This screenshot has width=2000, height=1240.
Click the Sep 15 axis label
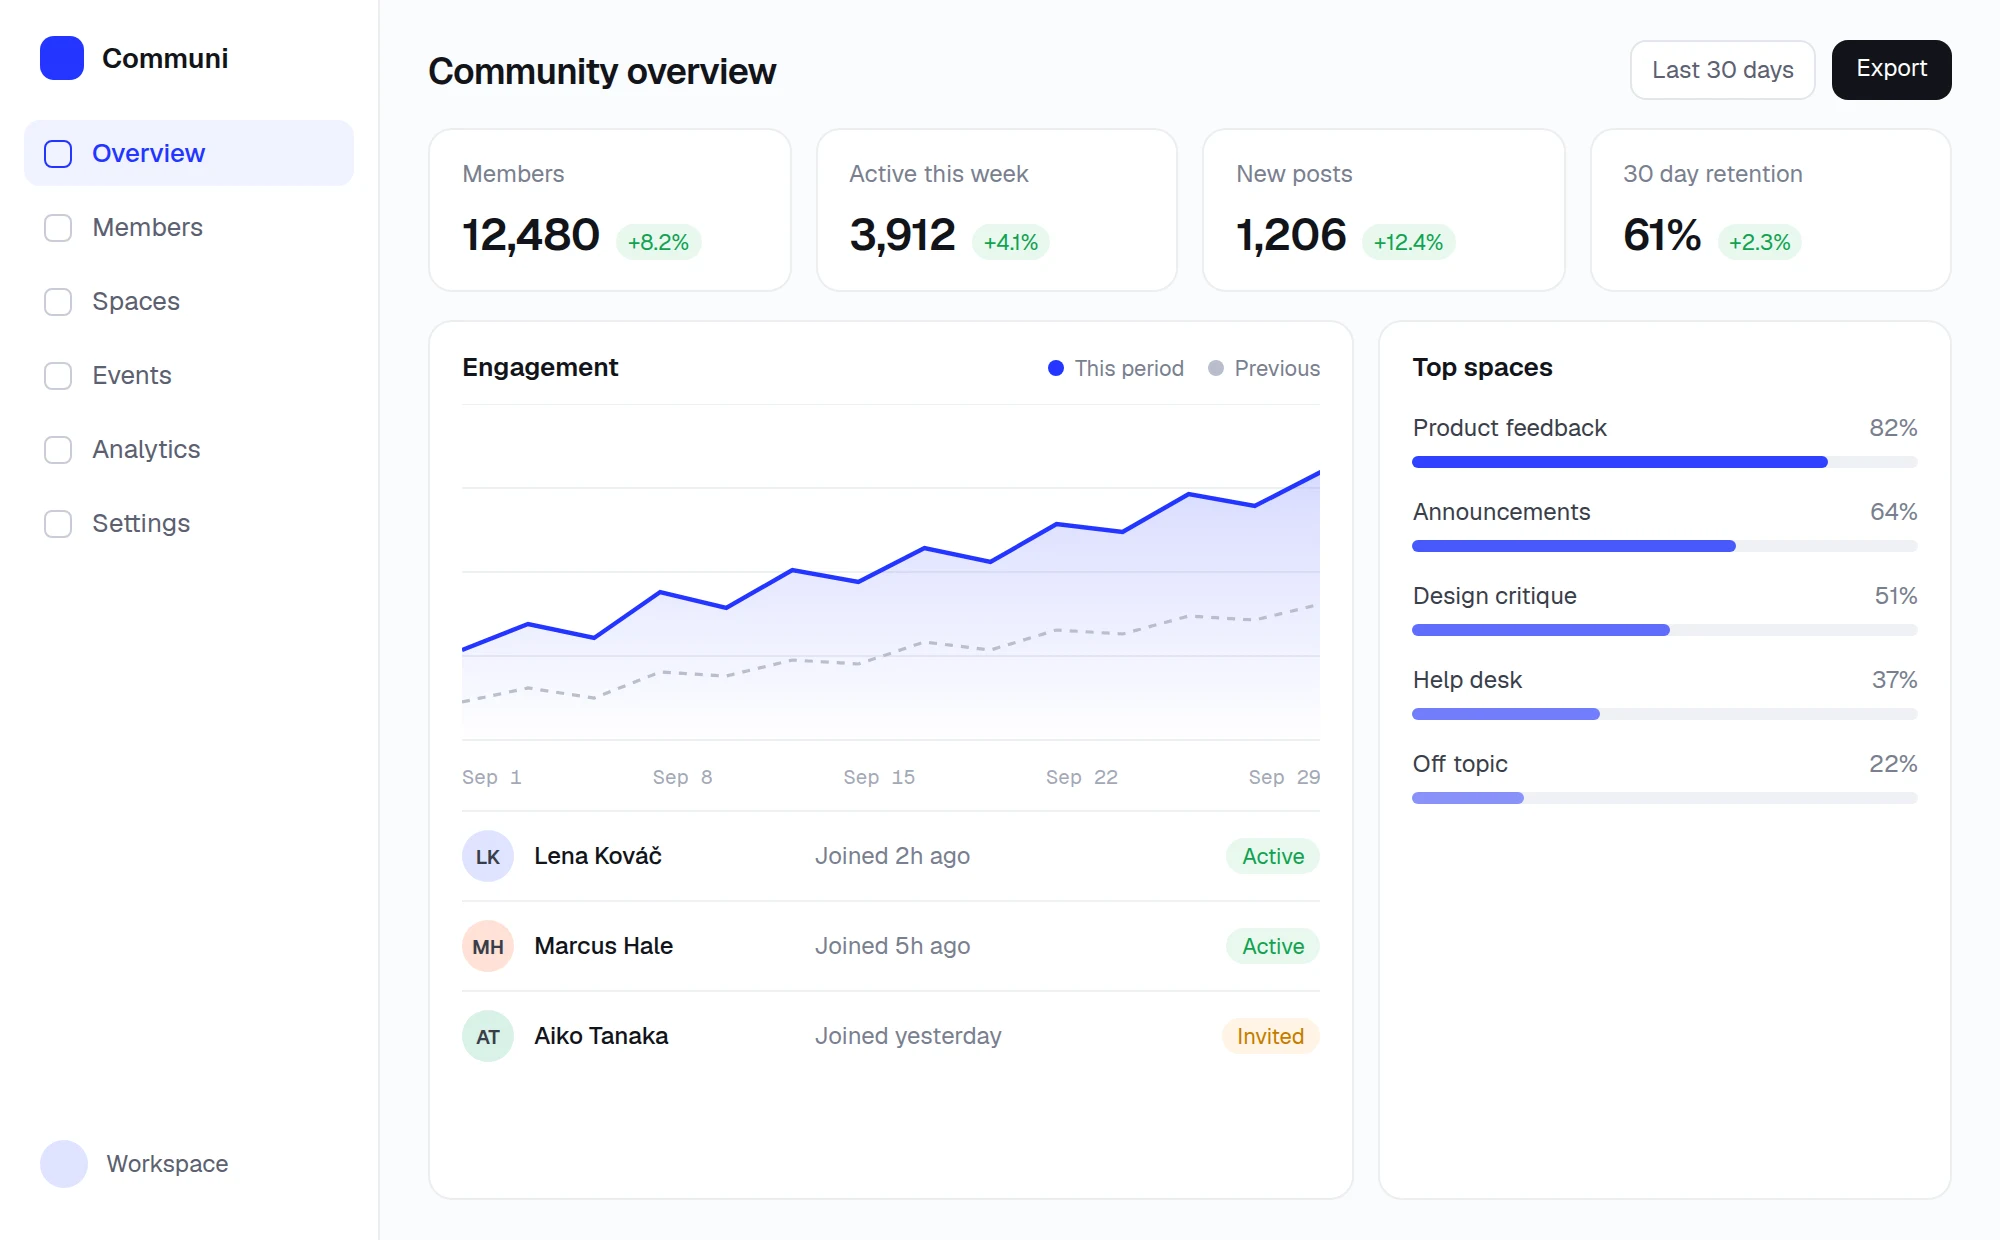879,777
